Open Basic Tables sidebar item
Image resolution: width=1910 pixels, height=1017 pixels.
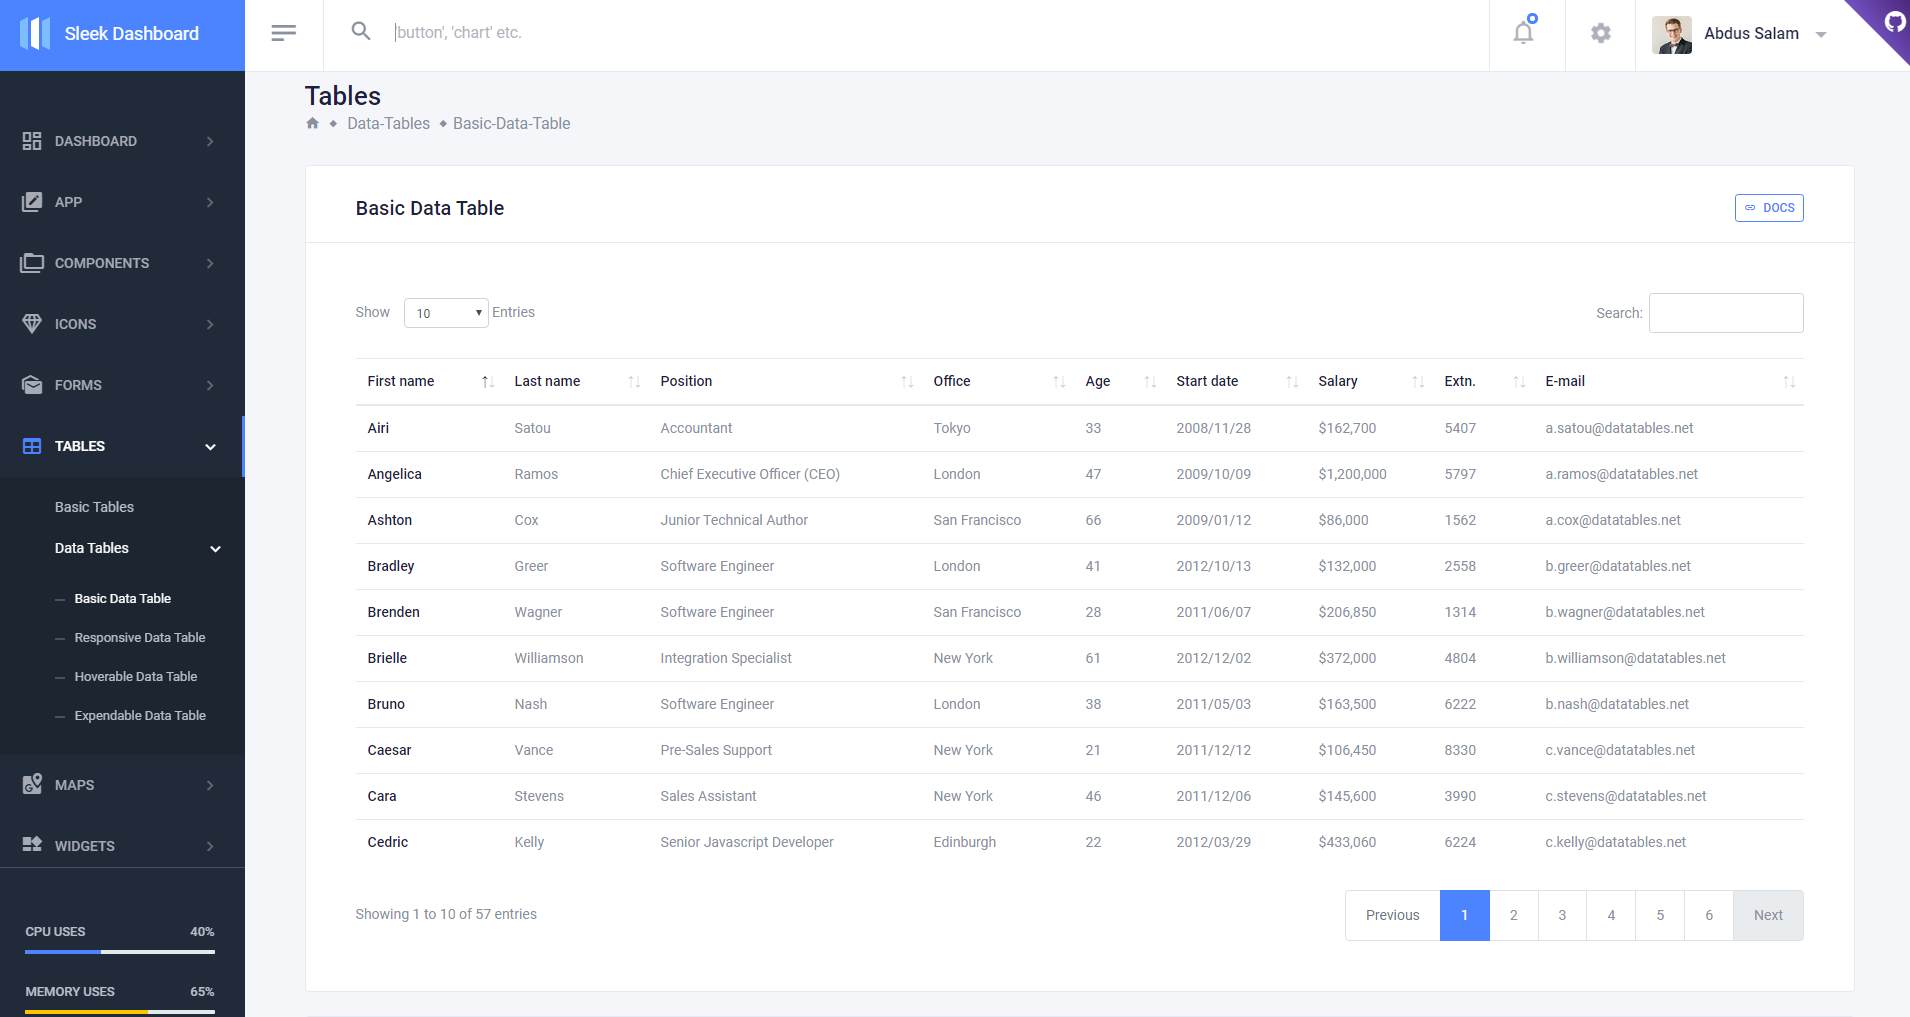coord(94,507)
